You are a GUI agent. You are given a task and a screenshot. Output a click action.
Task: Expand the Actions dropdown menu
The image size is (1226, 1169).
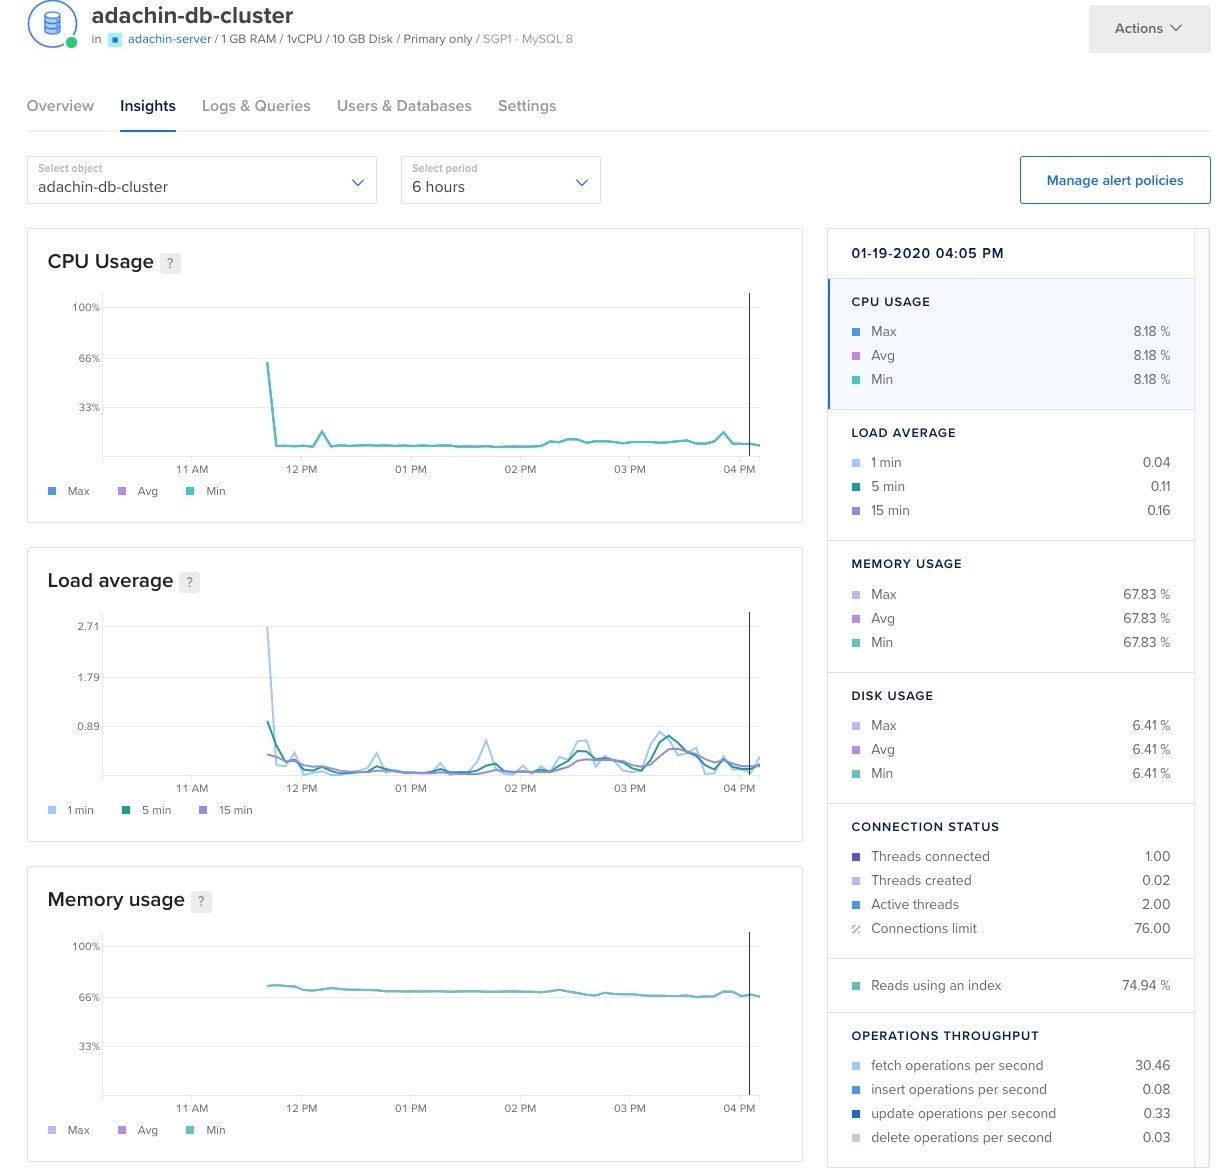tap(1149, 28)
